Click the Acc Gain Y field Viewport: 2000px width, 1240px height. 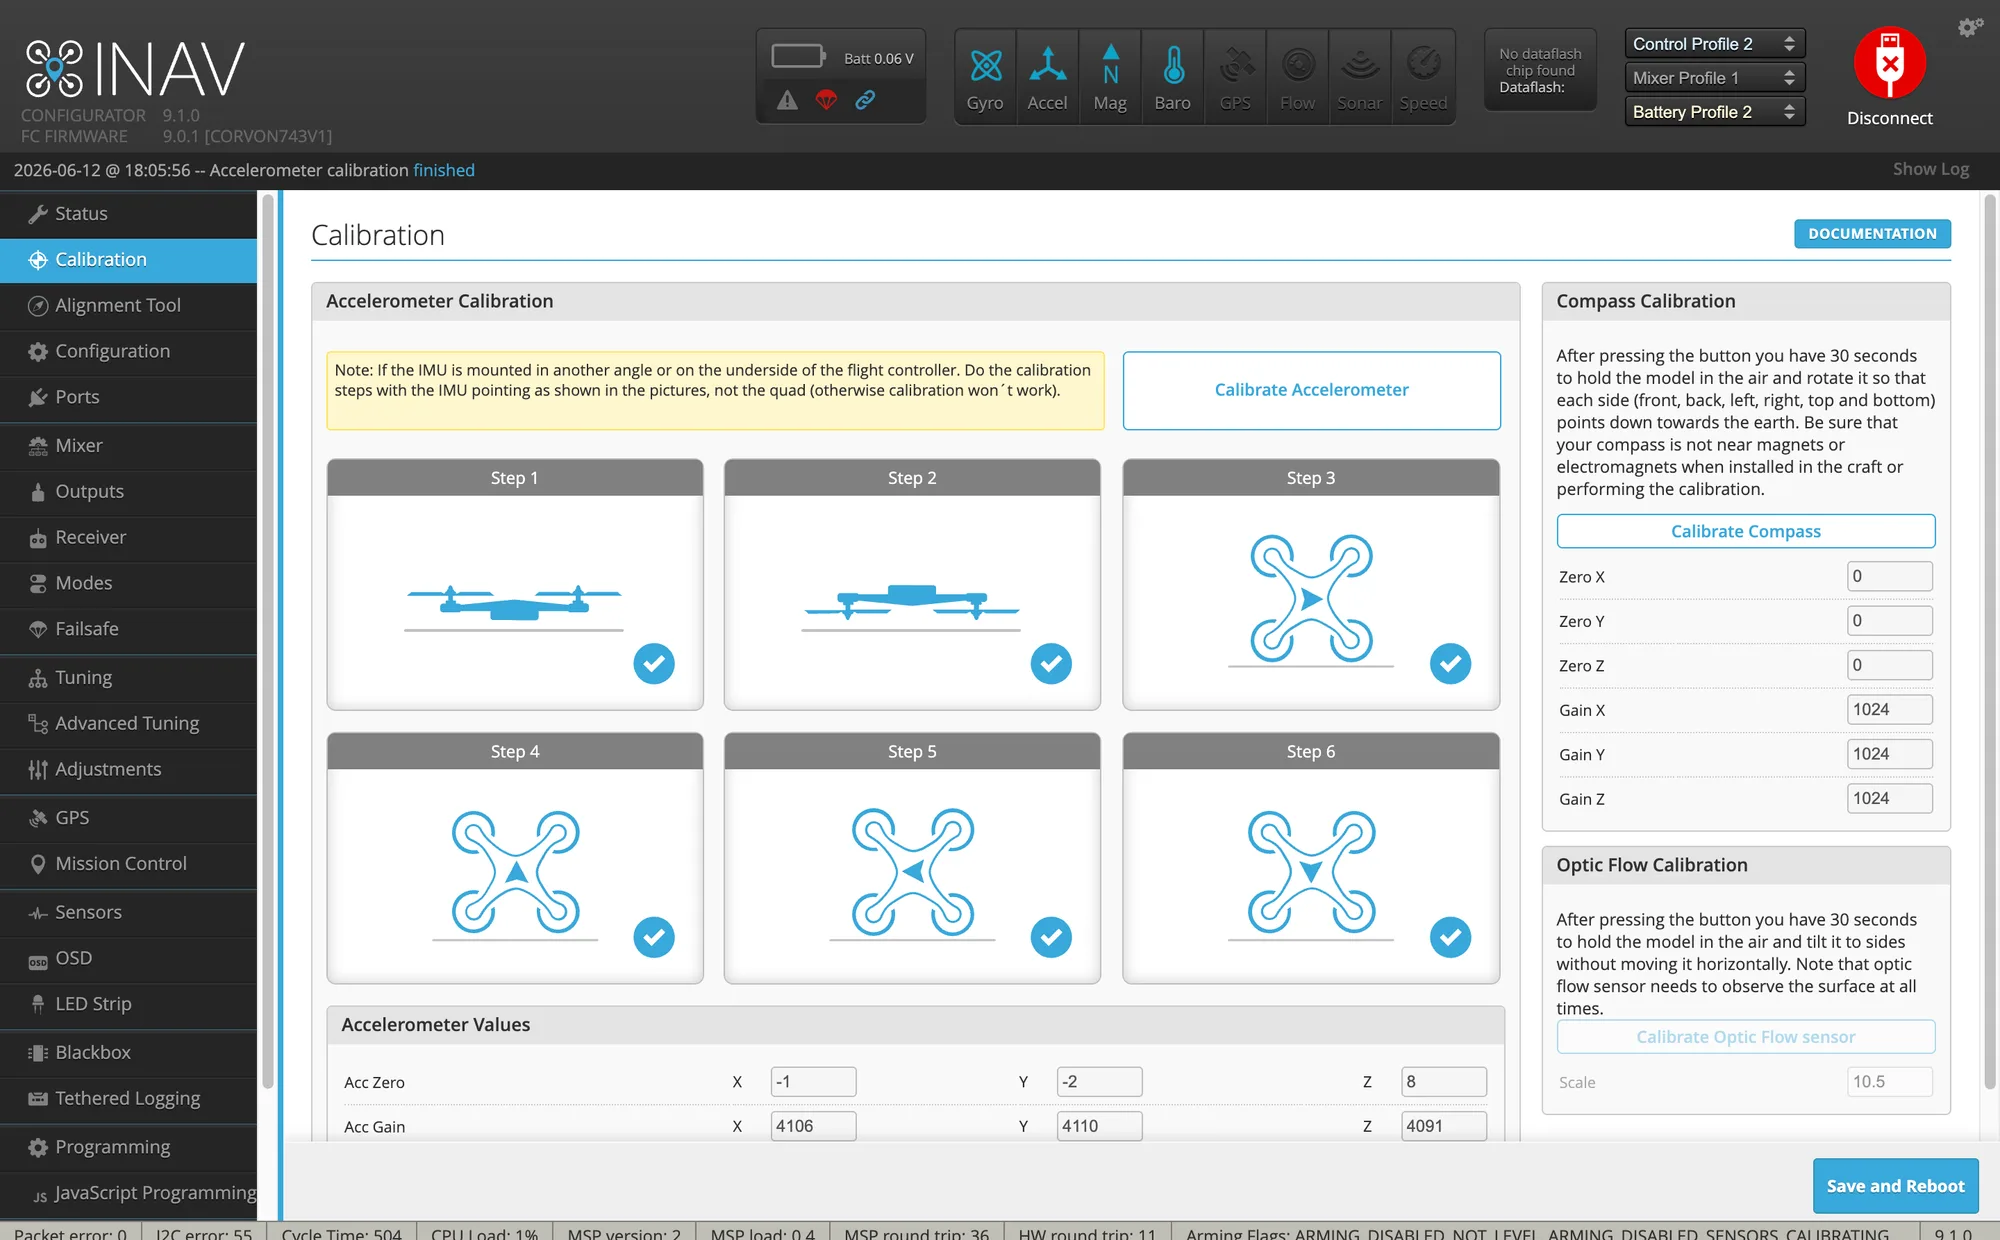click(1099, 1126)
